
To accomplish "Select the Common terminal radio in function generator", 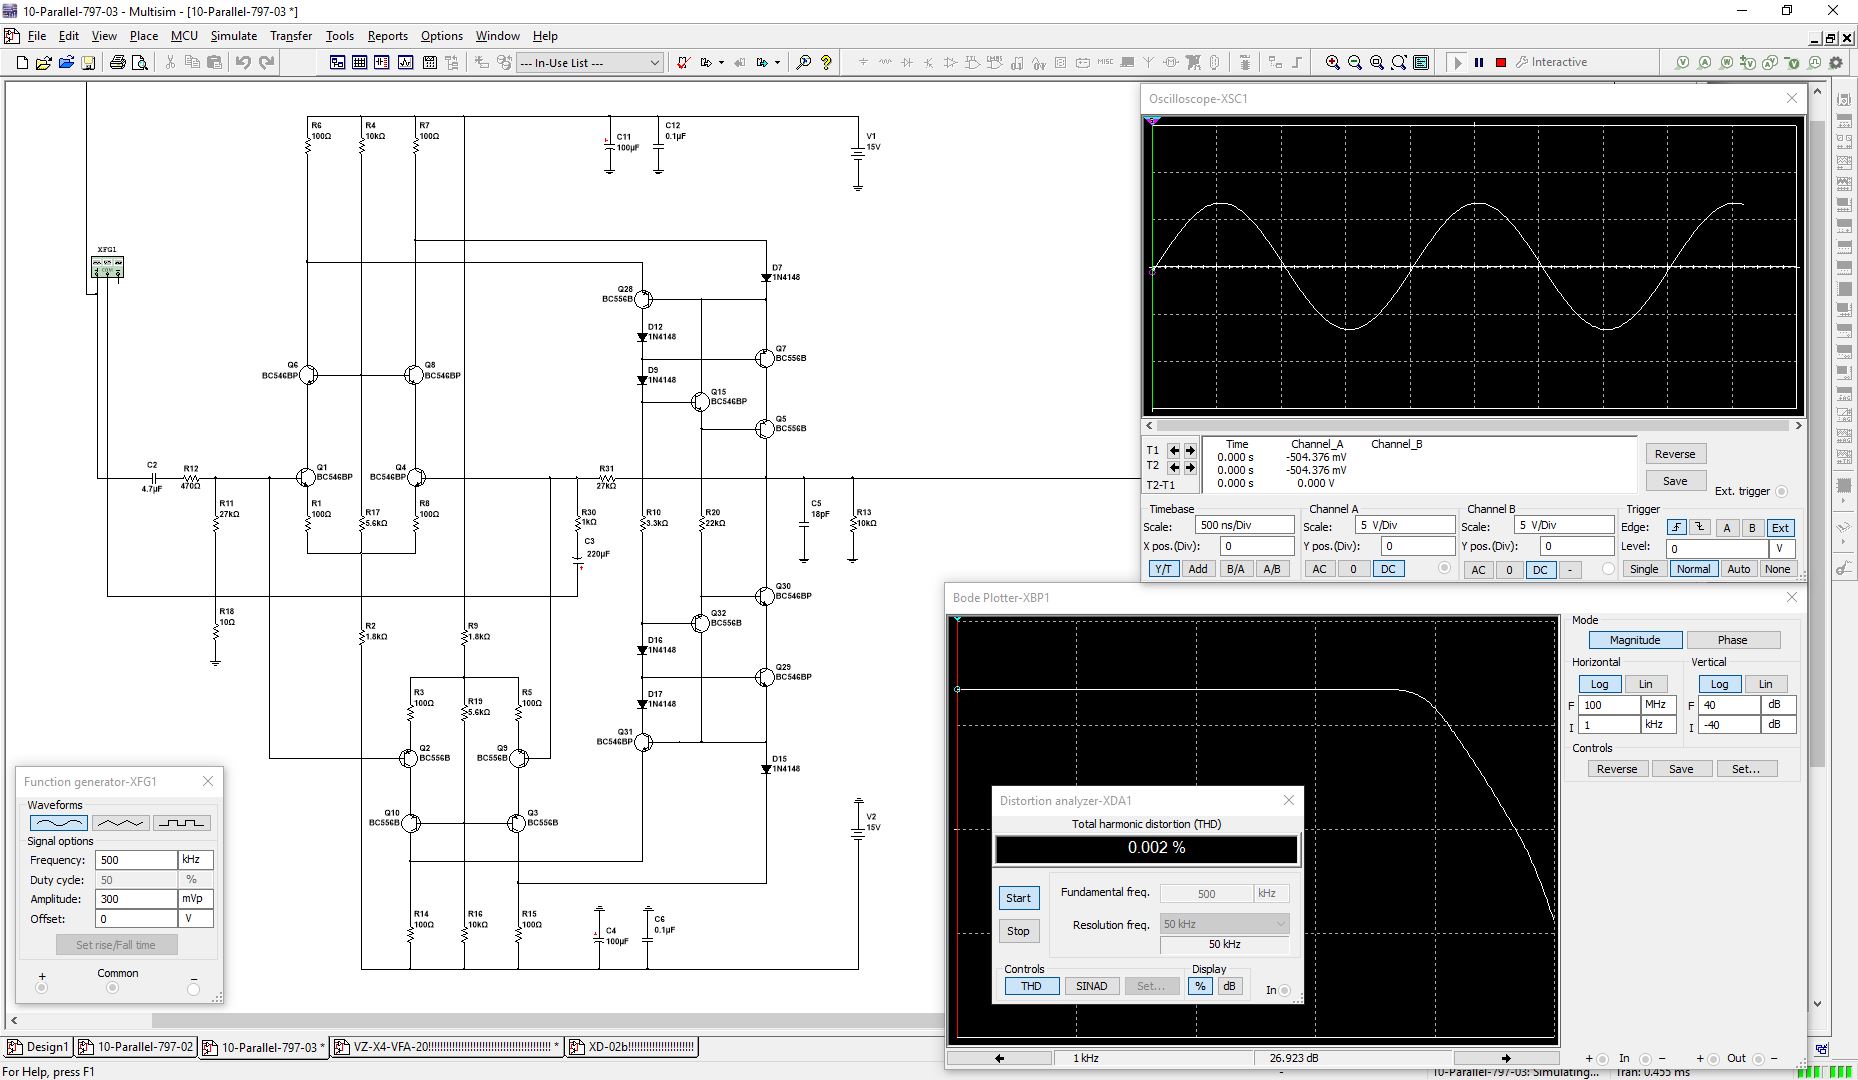I will 112,988.
